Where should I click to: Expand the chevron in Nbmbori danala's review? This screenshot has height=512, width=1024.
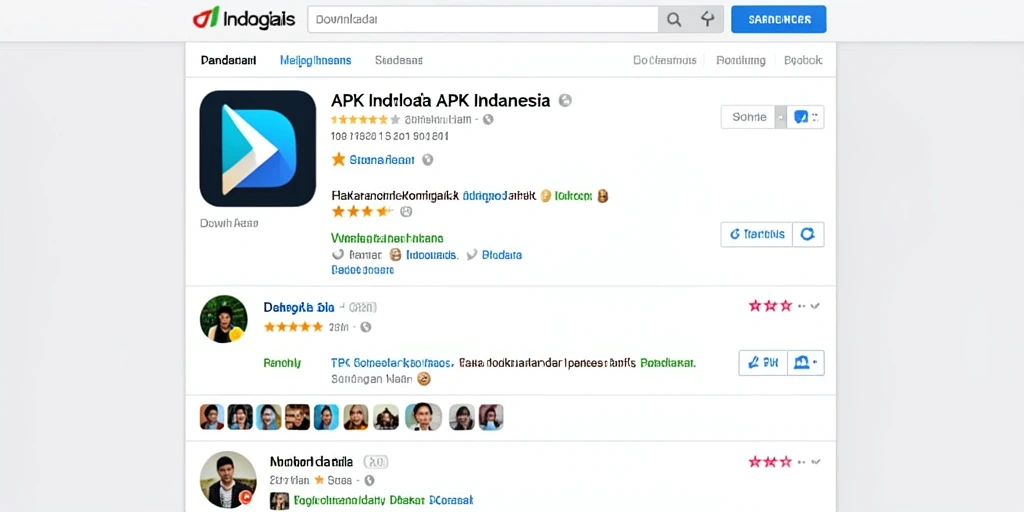pos(814,462)
